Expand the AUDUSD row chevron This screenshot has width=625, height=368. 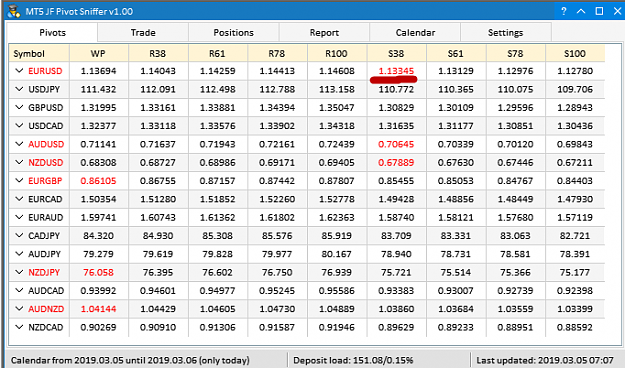(19, 144)
